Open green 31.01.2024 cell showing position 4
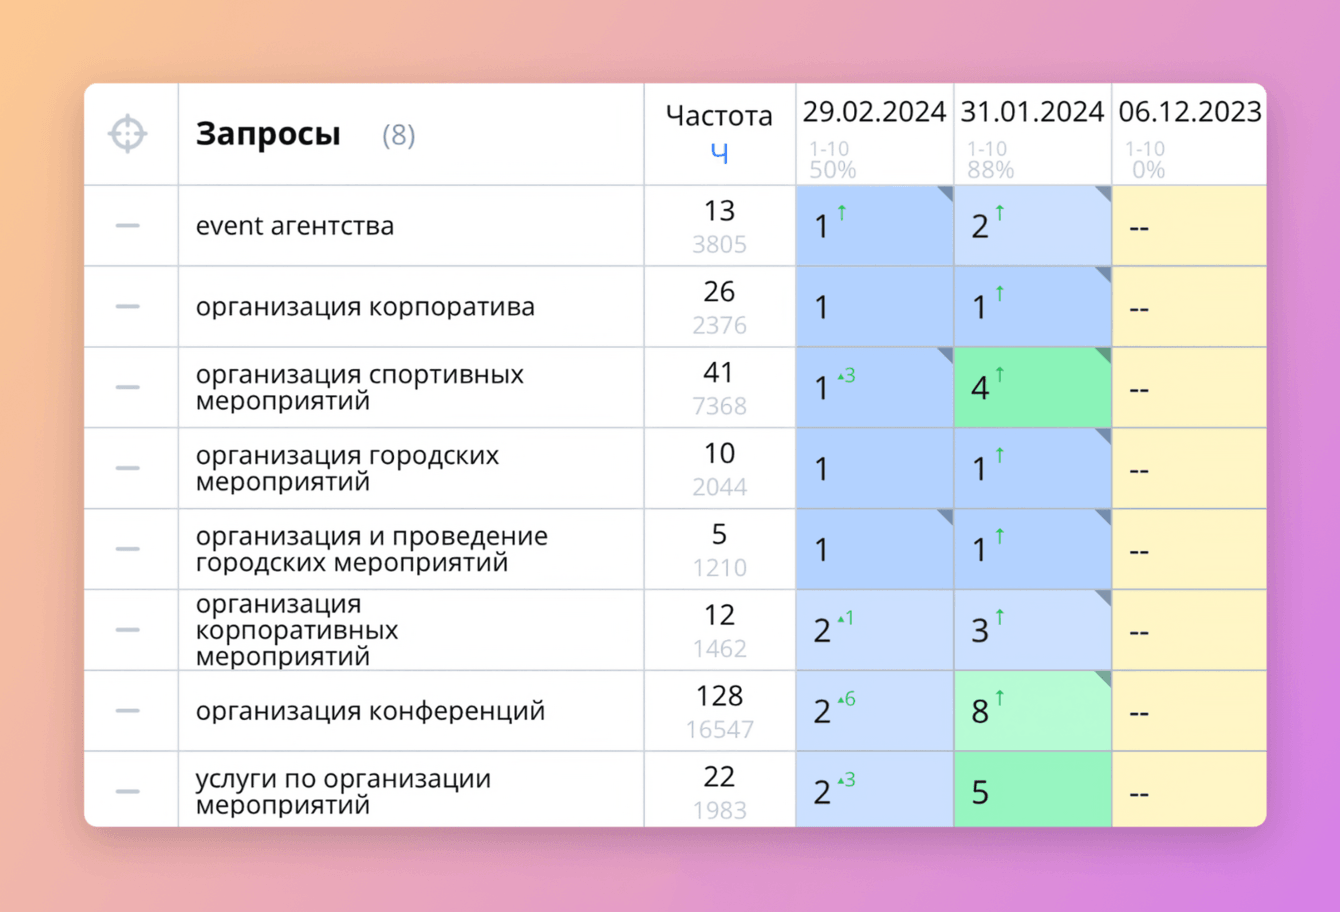1340x912 pixels. click(1033, 387)
